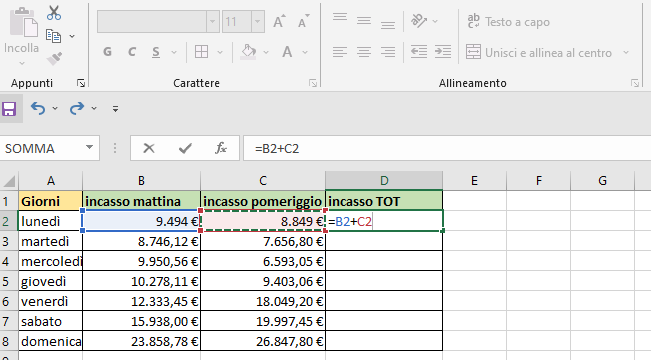
Task: Open the font size dropdown
Action: (257, 22)
